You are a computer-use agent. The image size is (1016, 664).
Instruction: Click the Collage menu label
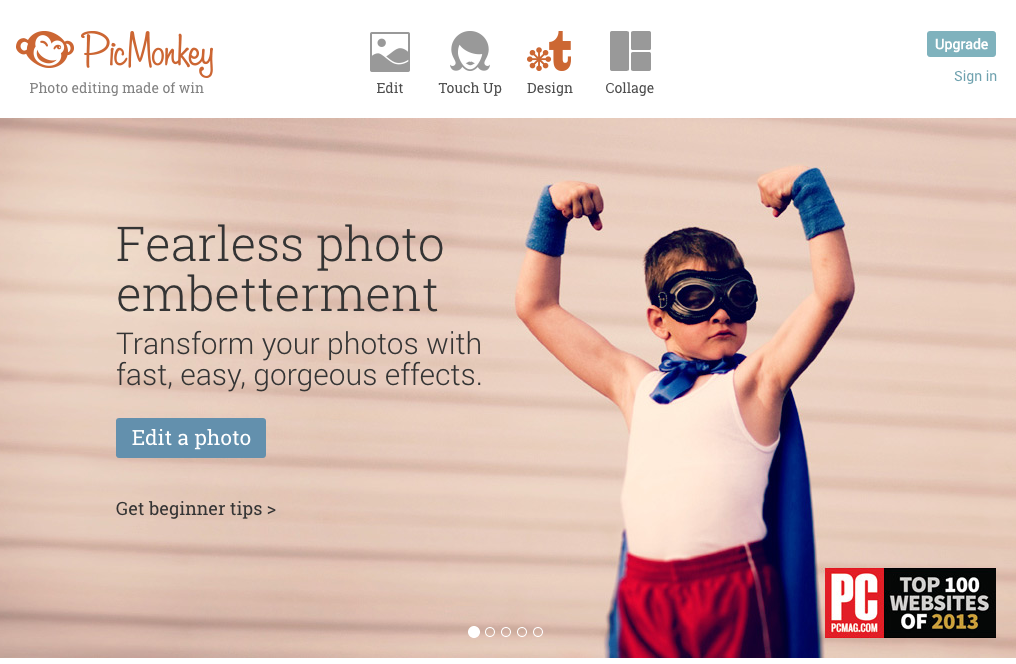click(629, 88)
